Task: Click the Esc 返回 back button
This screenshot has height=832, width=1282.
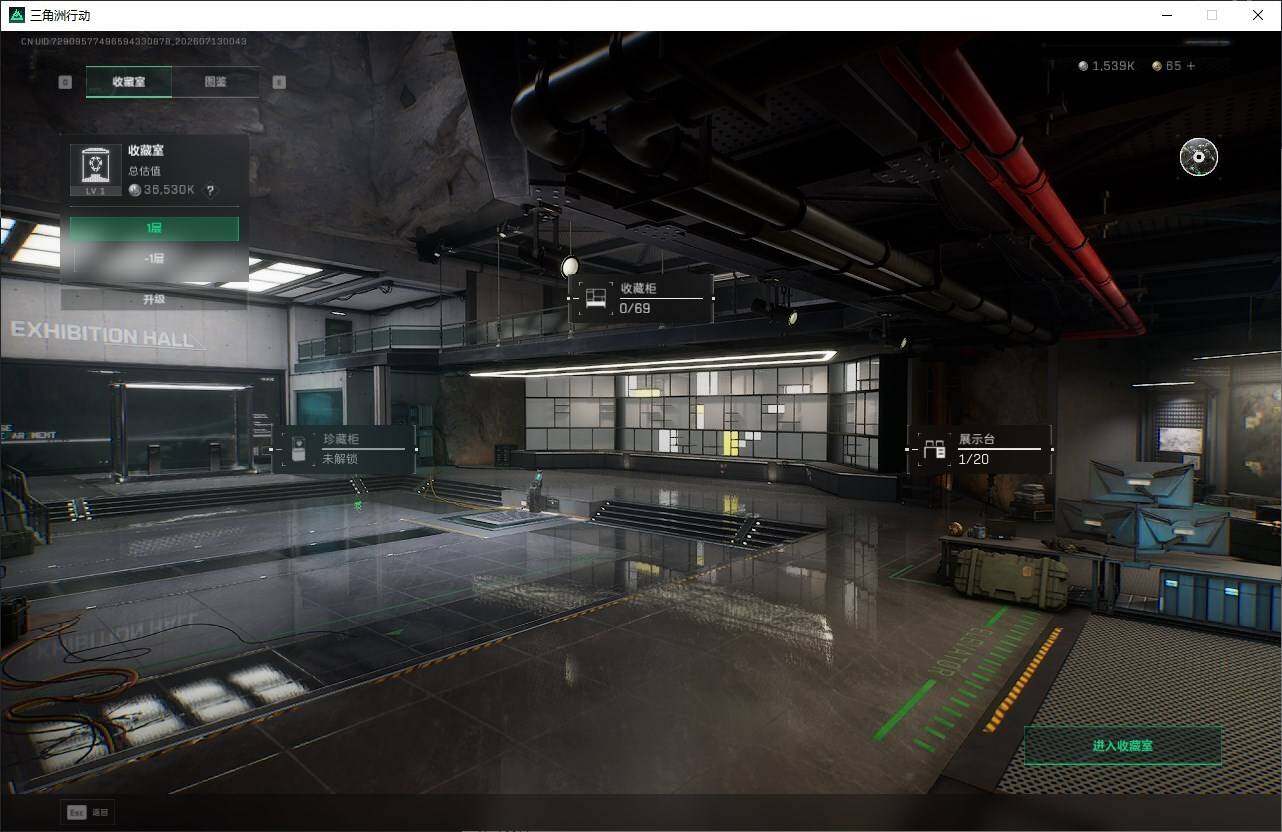Action: click(x=88, y=812)
